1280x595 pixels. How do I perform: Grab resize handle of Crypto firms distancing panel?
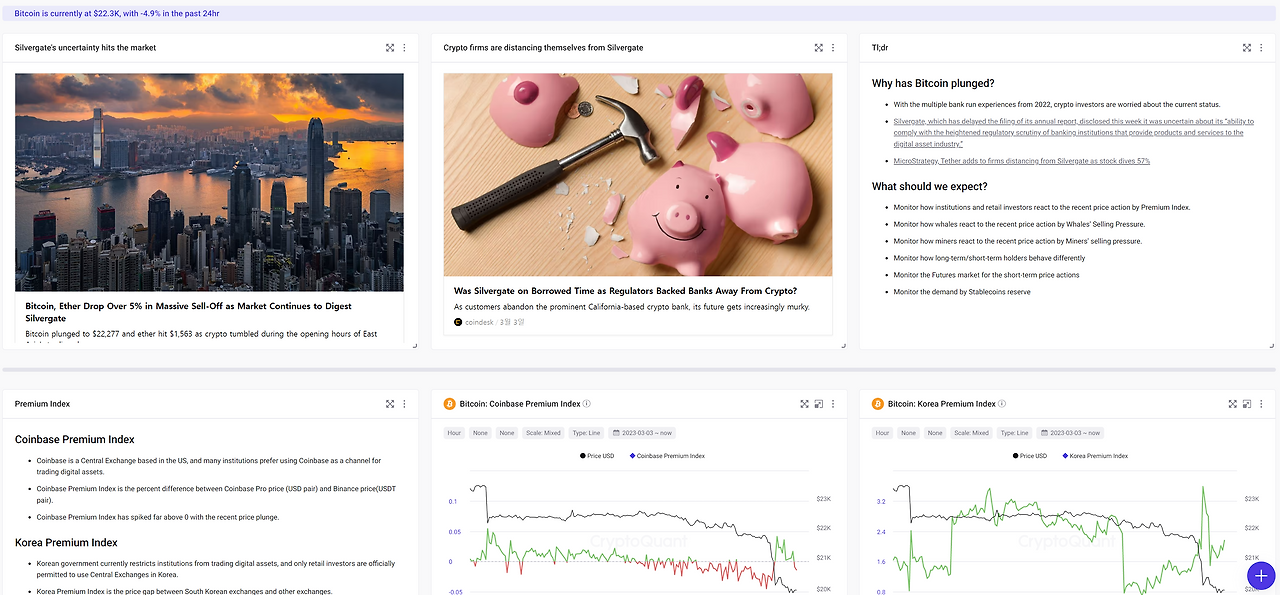point(843,345)
